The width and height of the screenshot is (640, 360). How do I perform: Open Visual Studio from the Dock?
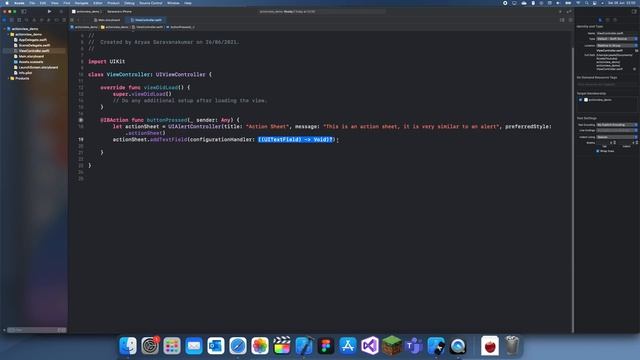tap(370, 346)
